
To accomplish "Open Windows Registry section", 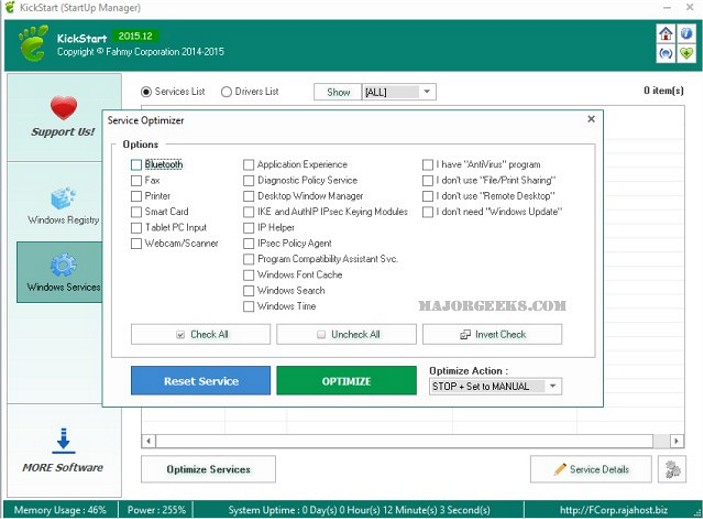I will coord(63,207).
